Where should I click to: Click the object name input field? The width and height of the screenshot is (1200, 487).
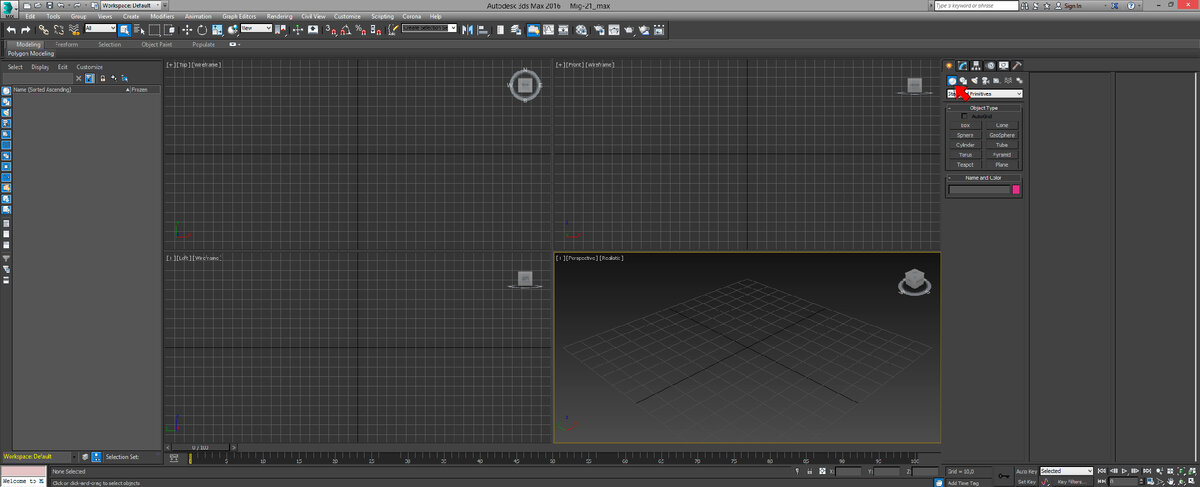click(x=980, y=189)
